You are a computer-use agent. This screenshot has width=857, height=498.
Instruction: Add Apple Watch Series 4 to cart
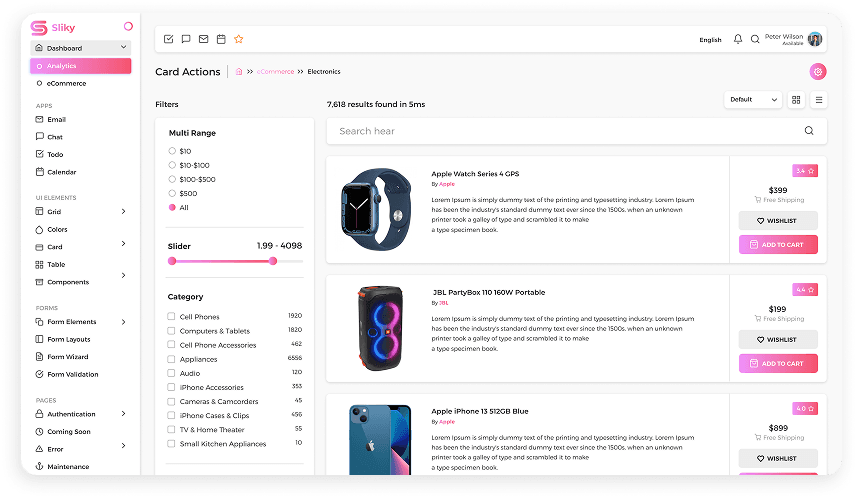[x=778, y=244]
